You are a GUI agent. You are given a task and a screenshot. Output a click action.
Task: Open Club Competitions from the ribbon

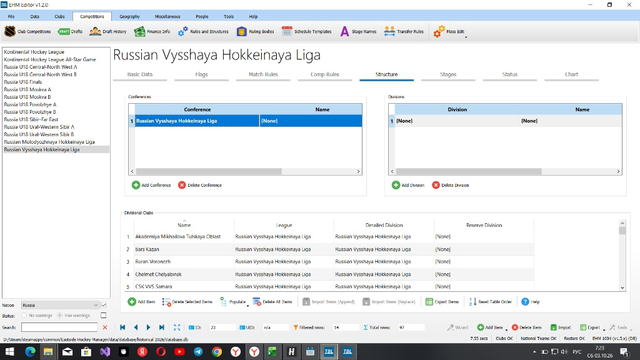pyautogui.click(x=28, y=31)
